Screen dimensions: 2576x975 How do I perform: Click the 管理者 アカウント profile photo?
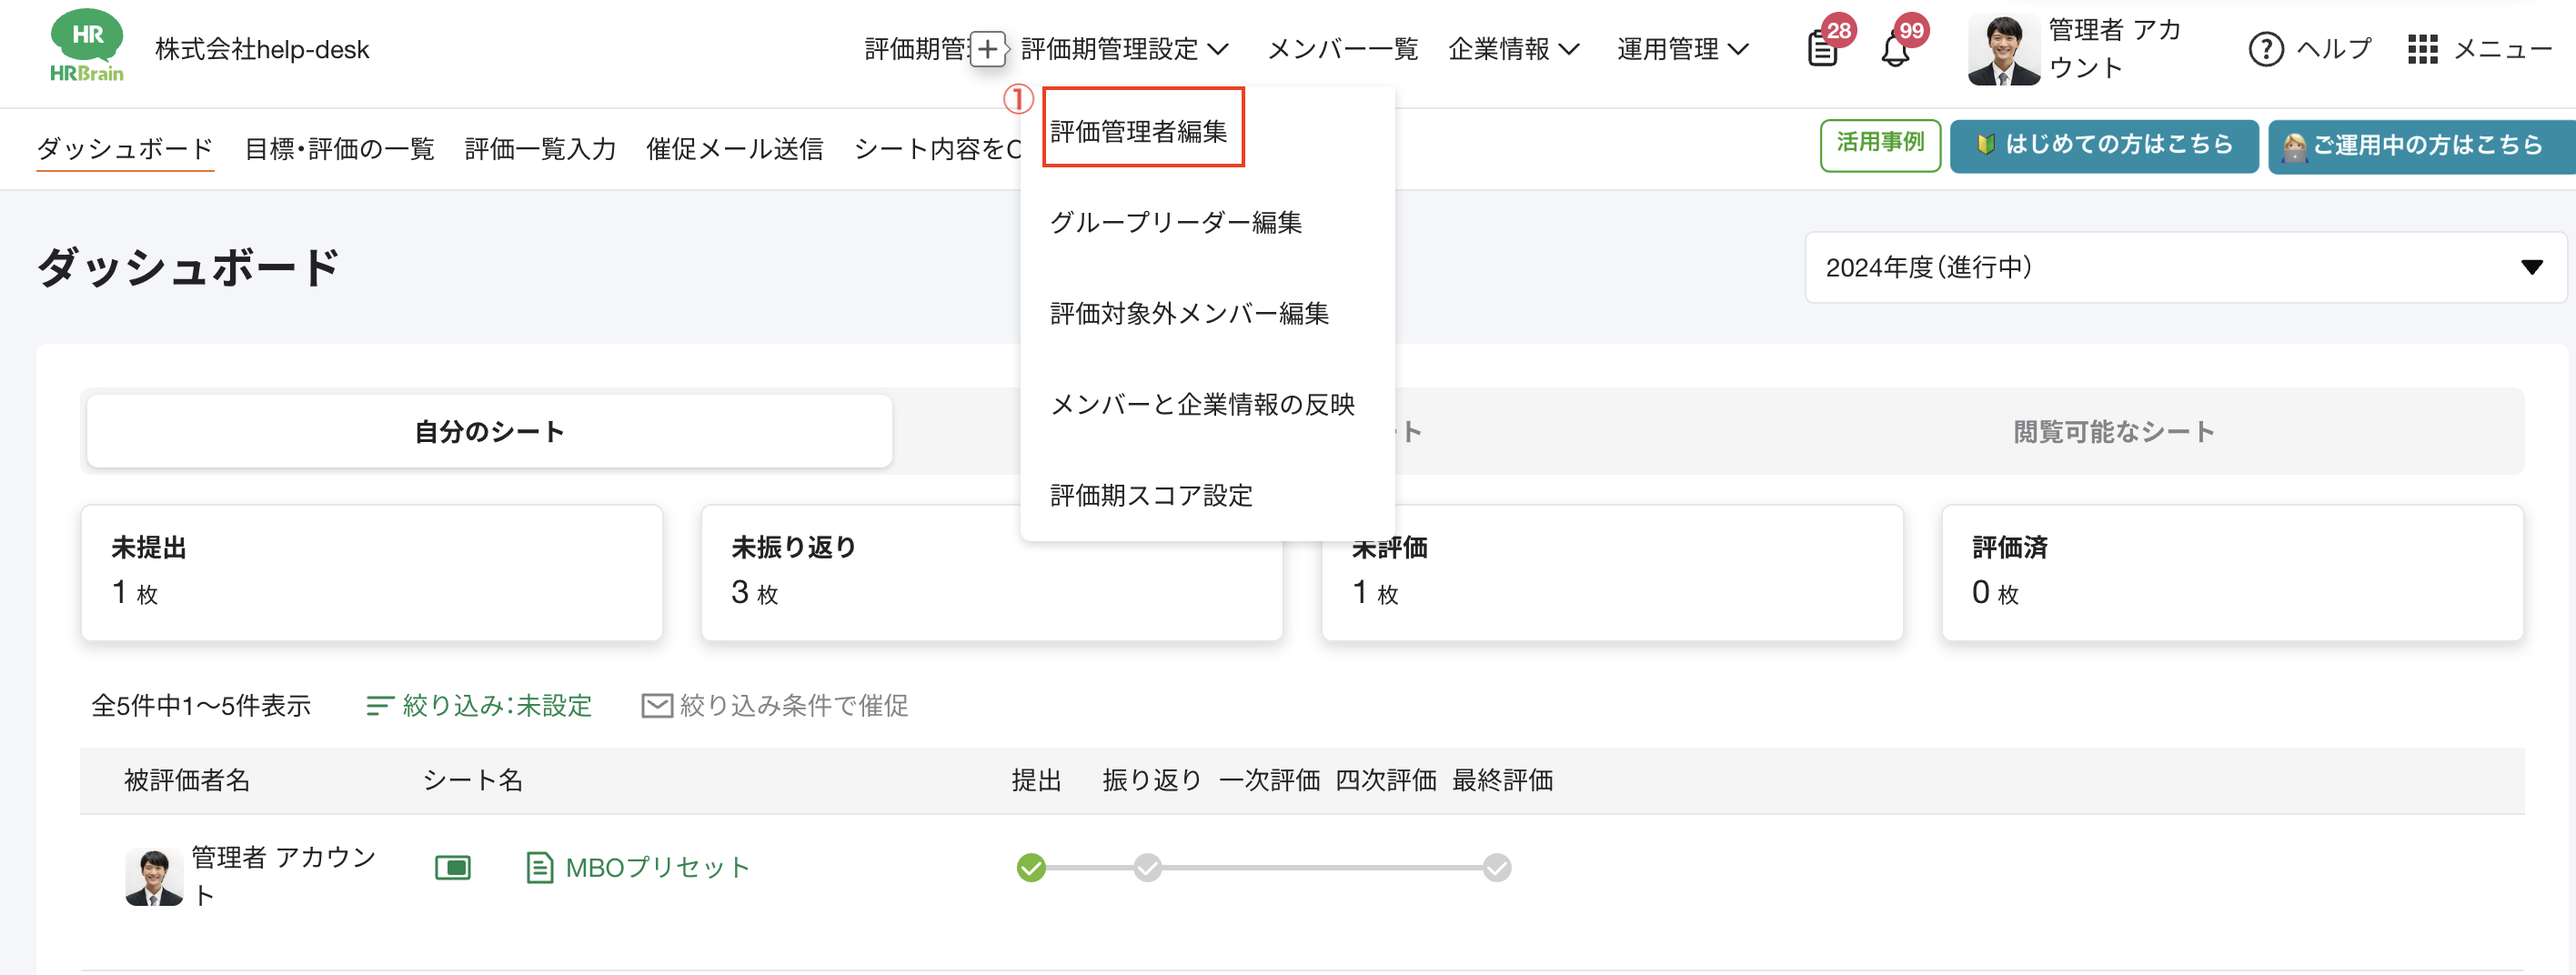(x=2004, y=48)
